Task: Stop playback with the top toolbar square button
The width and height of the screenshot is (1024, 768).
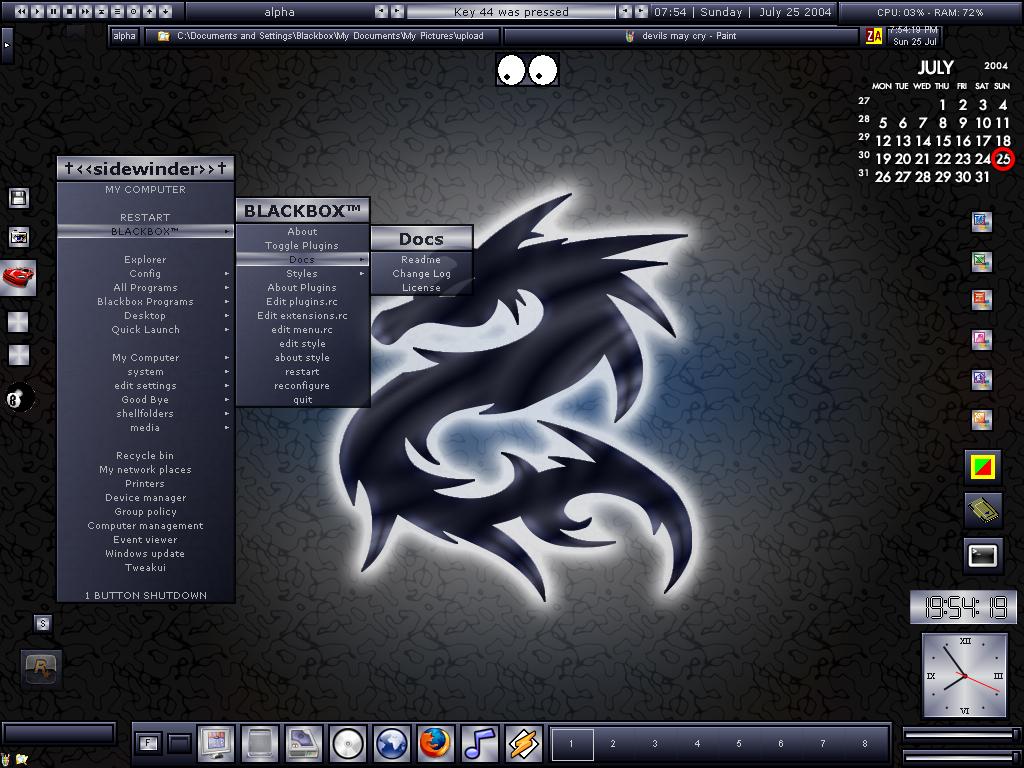Action: 69,11
